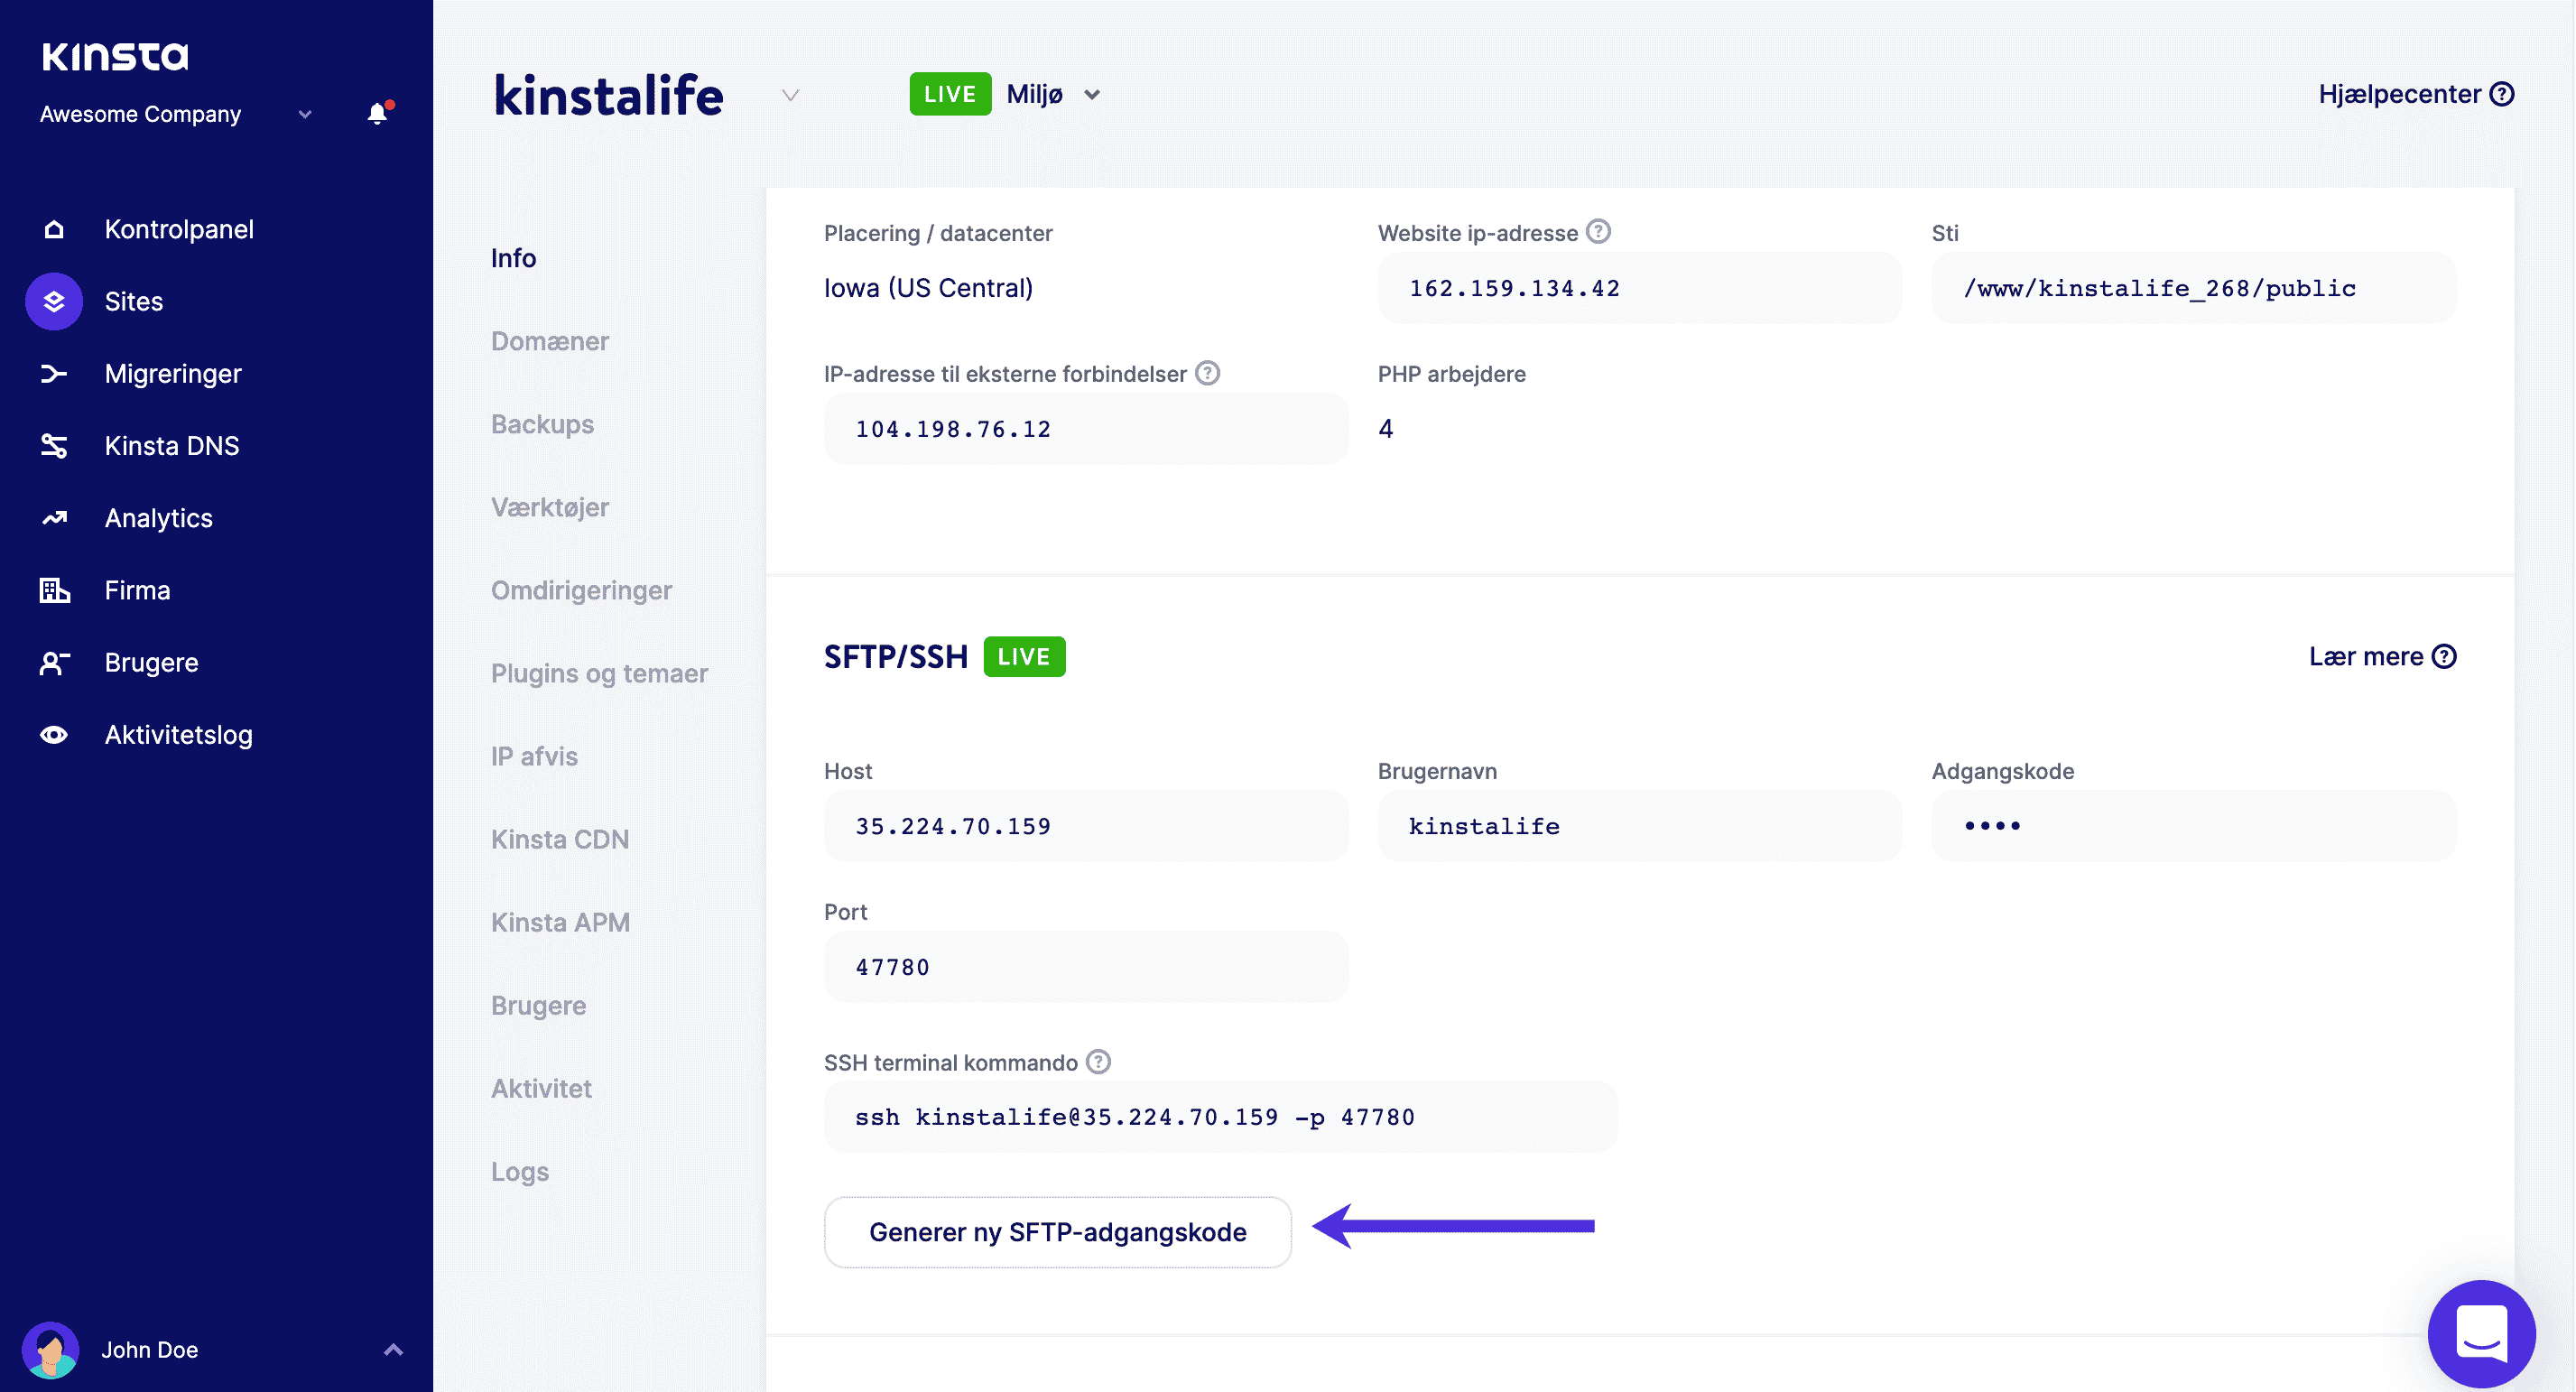
Task: Click the SSH terminal command field
Action: point(1220,1117)
